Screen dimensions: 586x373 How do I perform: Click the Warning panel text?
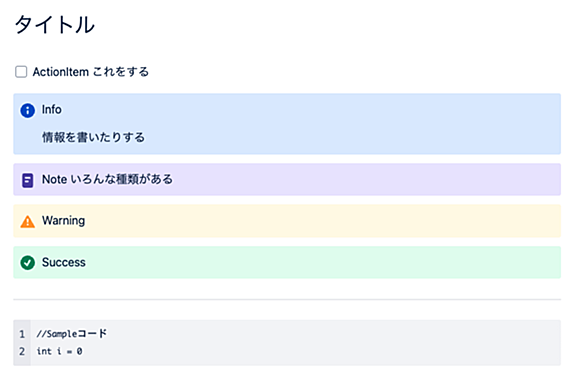coord(64,221)
